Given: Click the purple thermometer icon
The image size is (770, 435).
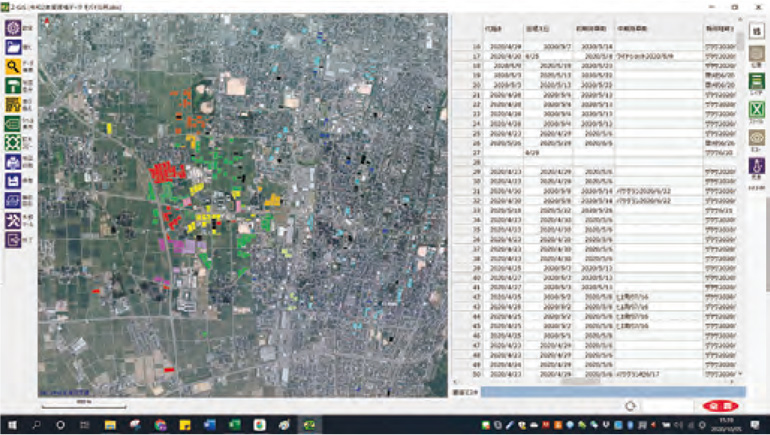Looking at the screenshot, I should click(757, 165).
